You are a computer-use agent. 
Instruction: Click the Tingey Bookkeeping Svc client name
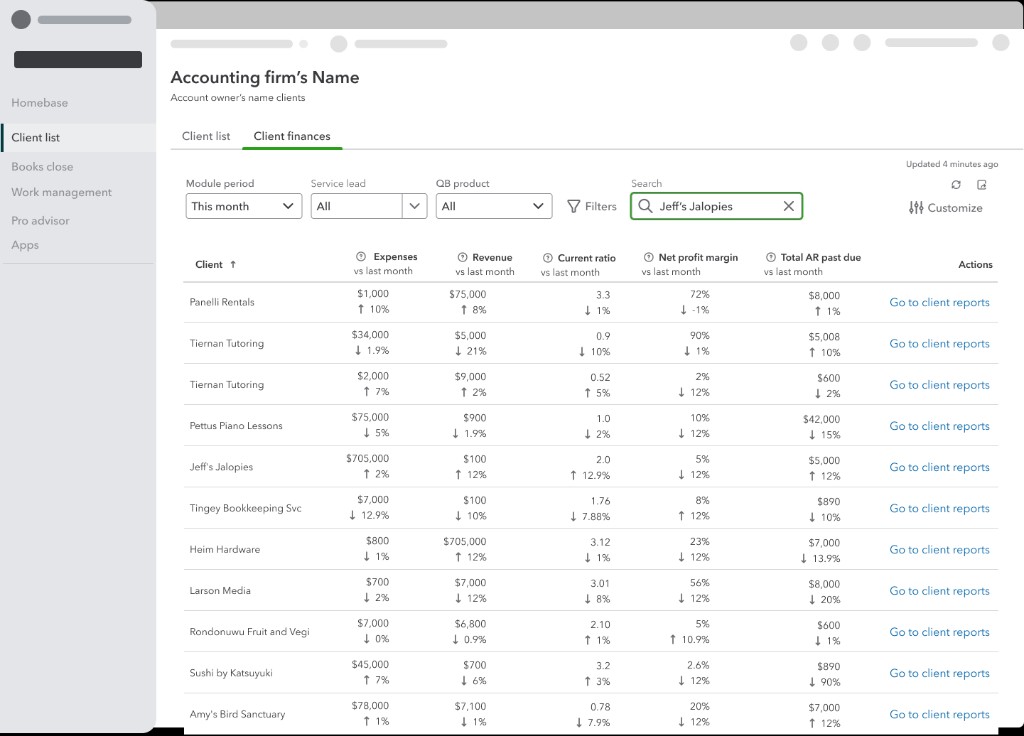(x=246, y=508)
